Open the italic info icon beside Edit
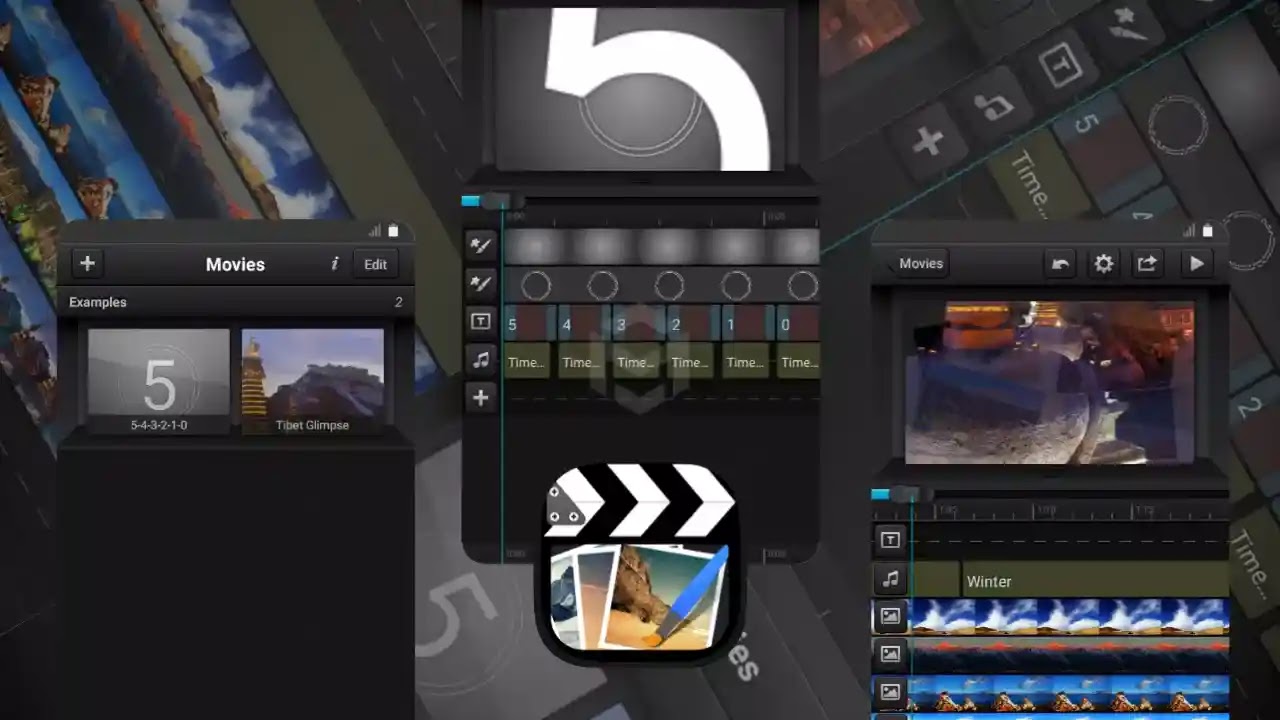This screenshot has width=1280, height=720. coord(334,264)
